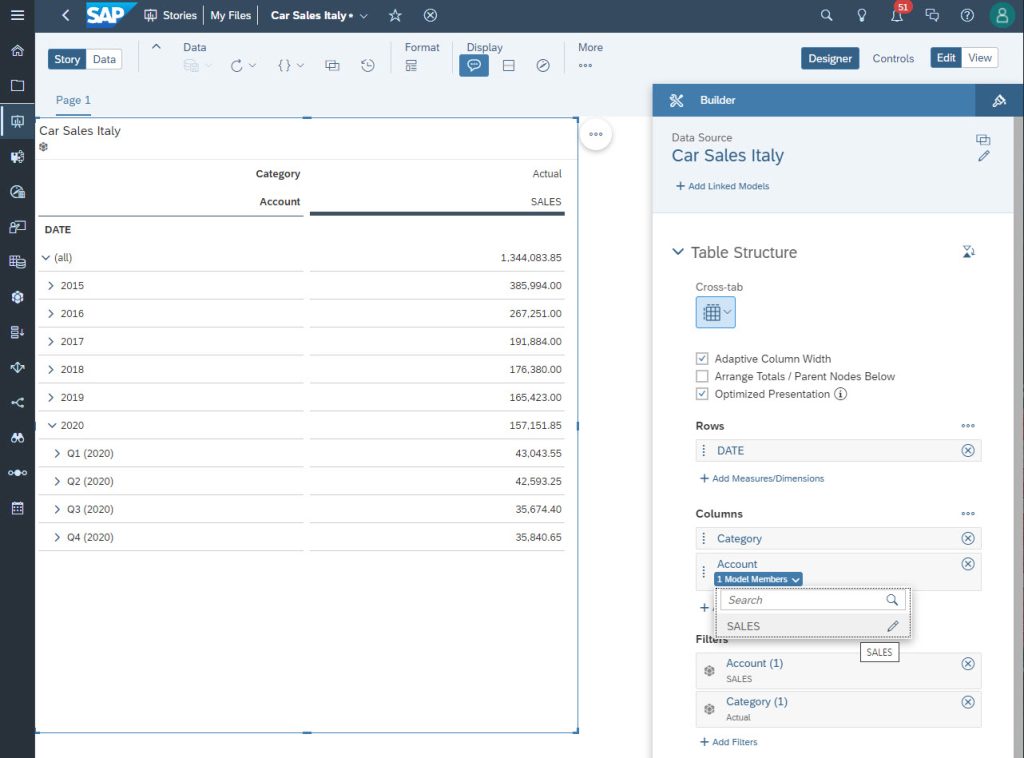Collapse the toolbar with up chevron
Image resolution: width=1024 pixels, height=758 pixels.
[x=156, y=46]
